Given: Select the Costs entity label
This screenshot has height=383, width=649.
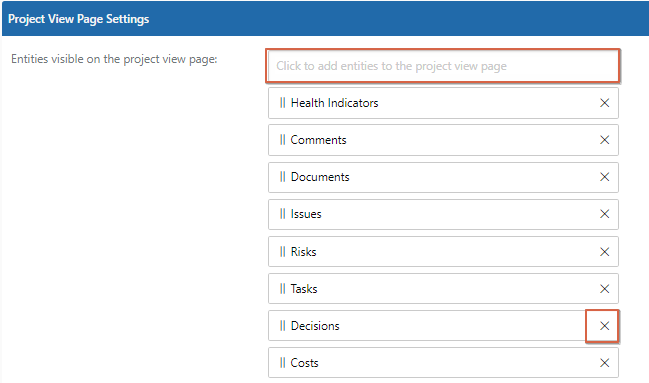Looking at the screenshot, I should click(304, 363).
